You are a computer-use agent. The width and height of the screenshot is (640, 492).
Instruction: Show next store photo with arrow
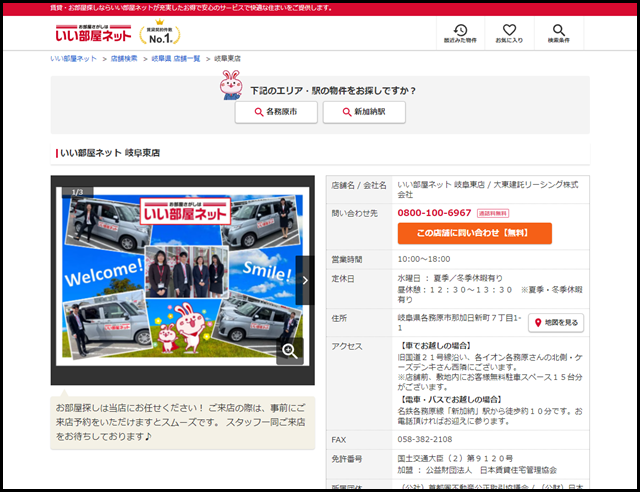304,280
